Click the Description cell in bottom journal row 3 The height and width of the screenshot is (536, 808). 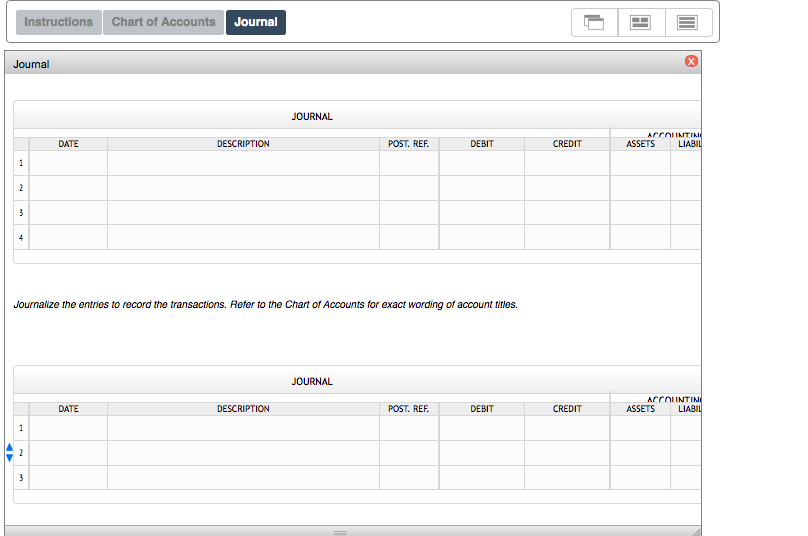(x=243, y=478)
